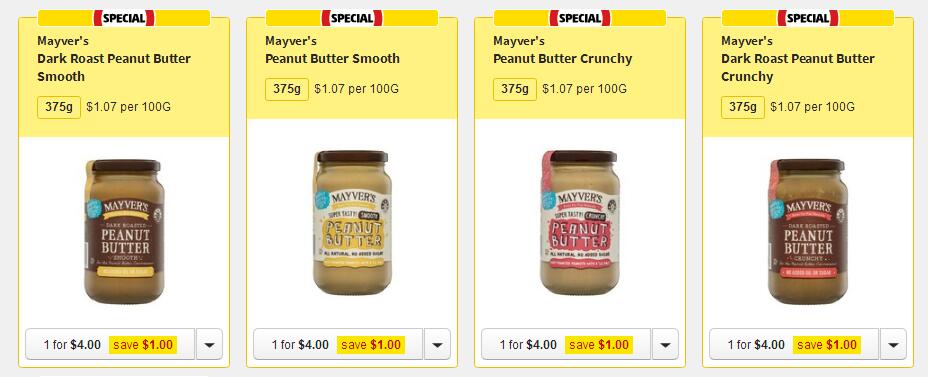This screenshot has width=928, height=377.
Task: Open Peanut Butter Smooth product title
Action: [x=333, y=59]
